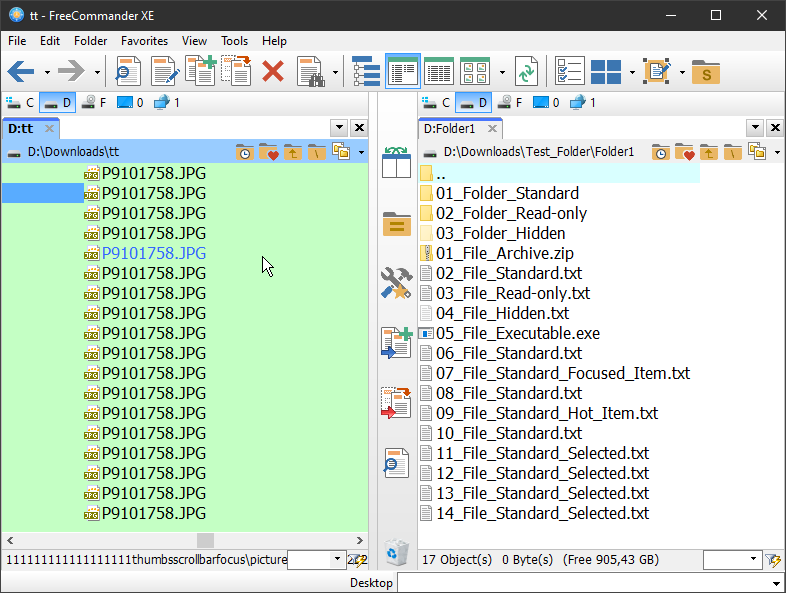Switch to Details view mode
Image resolution: width=786 pixels, height=593 pixels.
[x=440, y=71]
